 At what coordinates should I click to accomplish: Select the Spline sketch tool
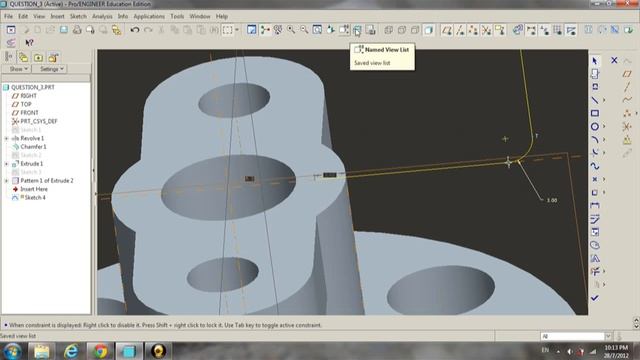click(595, 166)
